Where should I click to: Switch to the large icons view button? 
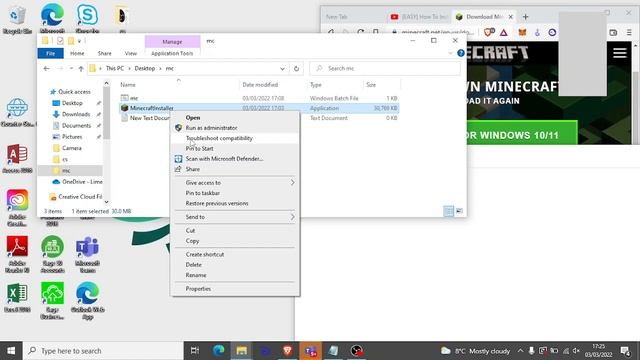[459, 211]
